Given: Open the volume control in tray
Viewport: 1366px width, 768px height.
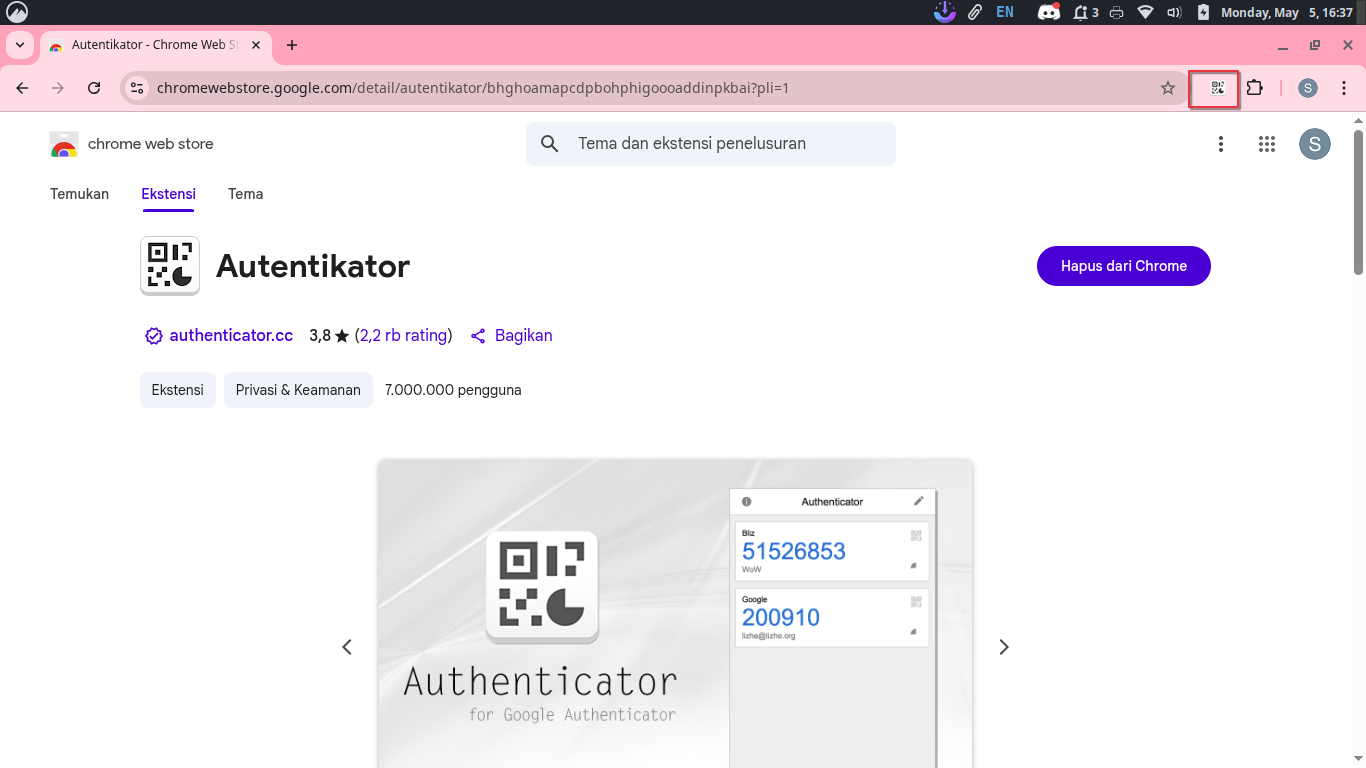Looking at the screenshot, I should click(x=1174, y=13).
